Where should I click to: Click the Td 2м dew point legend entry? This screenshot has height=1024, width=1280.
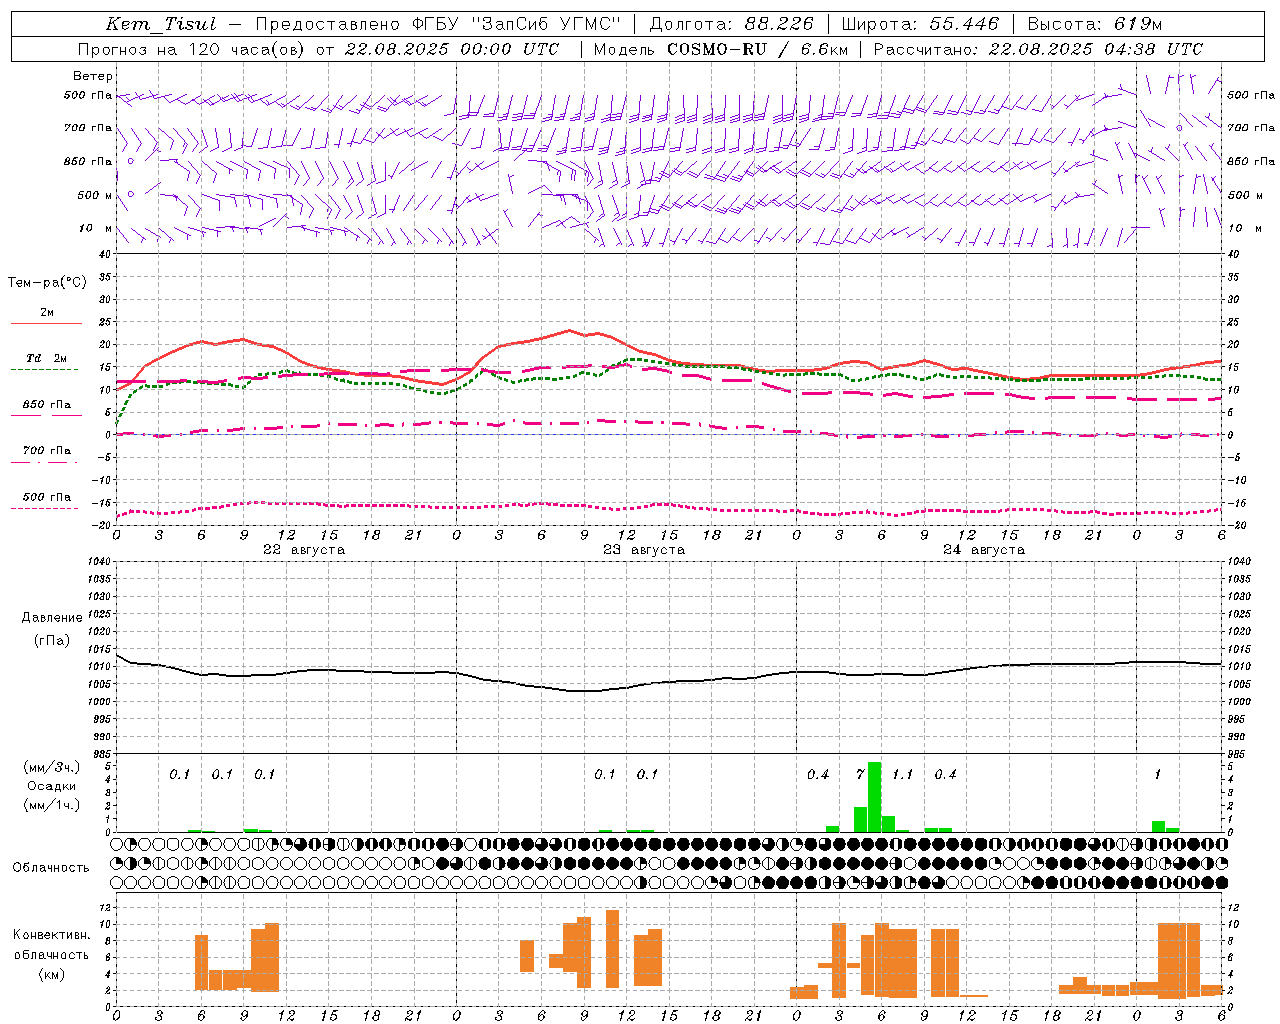(47, 358)
